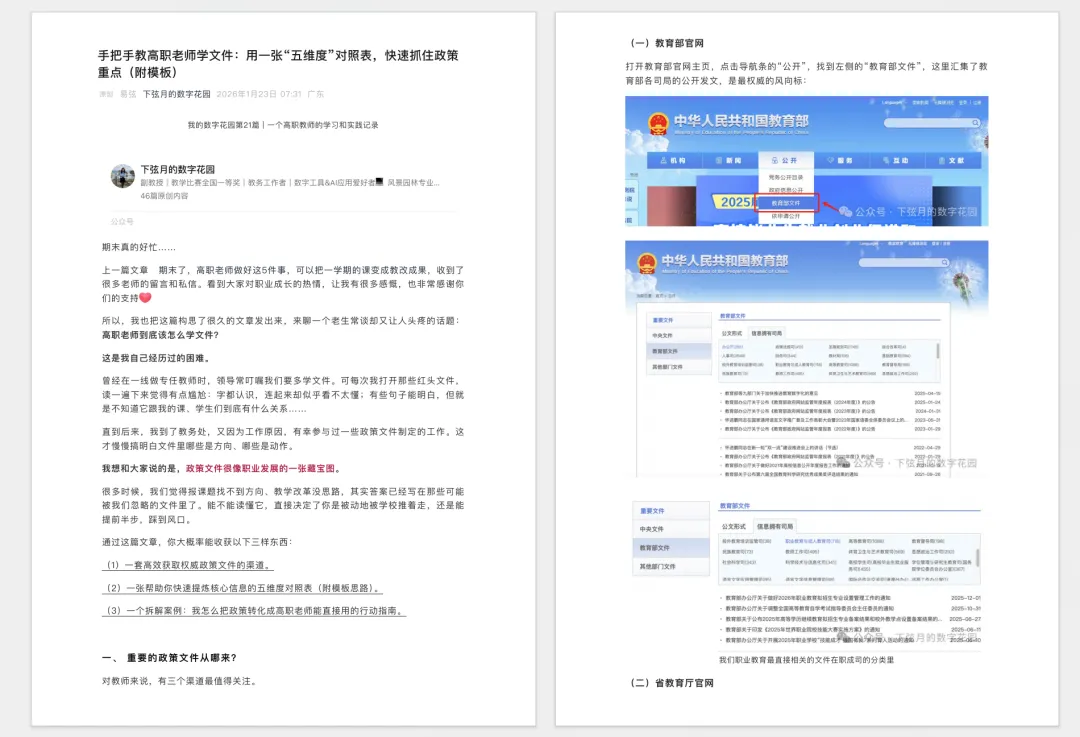Select 依申请公开 in the 公开 dropdown
The image size is (1080, 737).
click(x=786, y=216)
